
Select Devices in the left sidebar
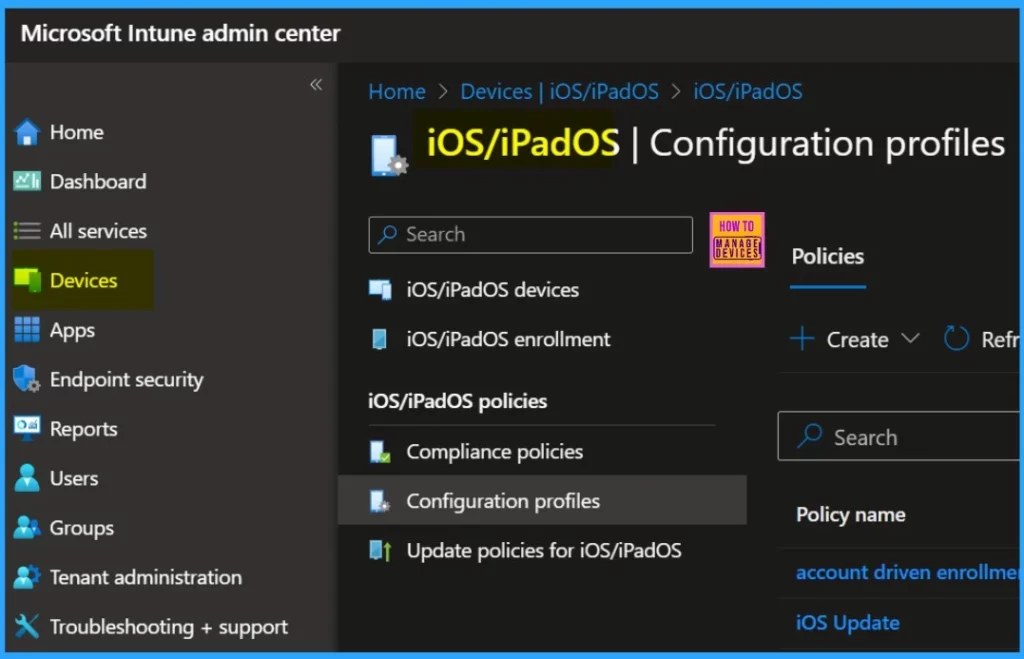[x=84, y=281]
